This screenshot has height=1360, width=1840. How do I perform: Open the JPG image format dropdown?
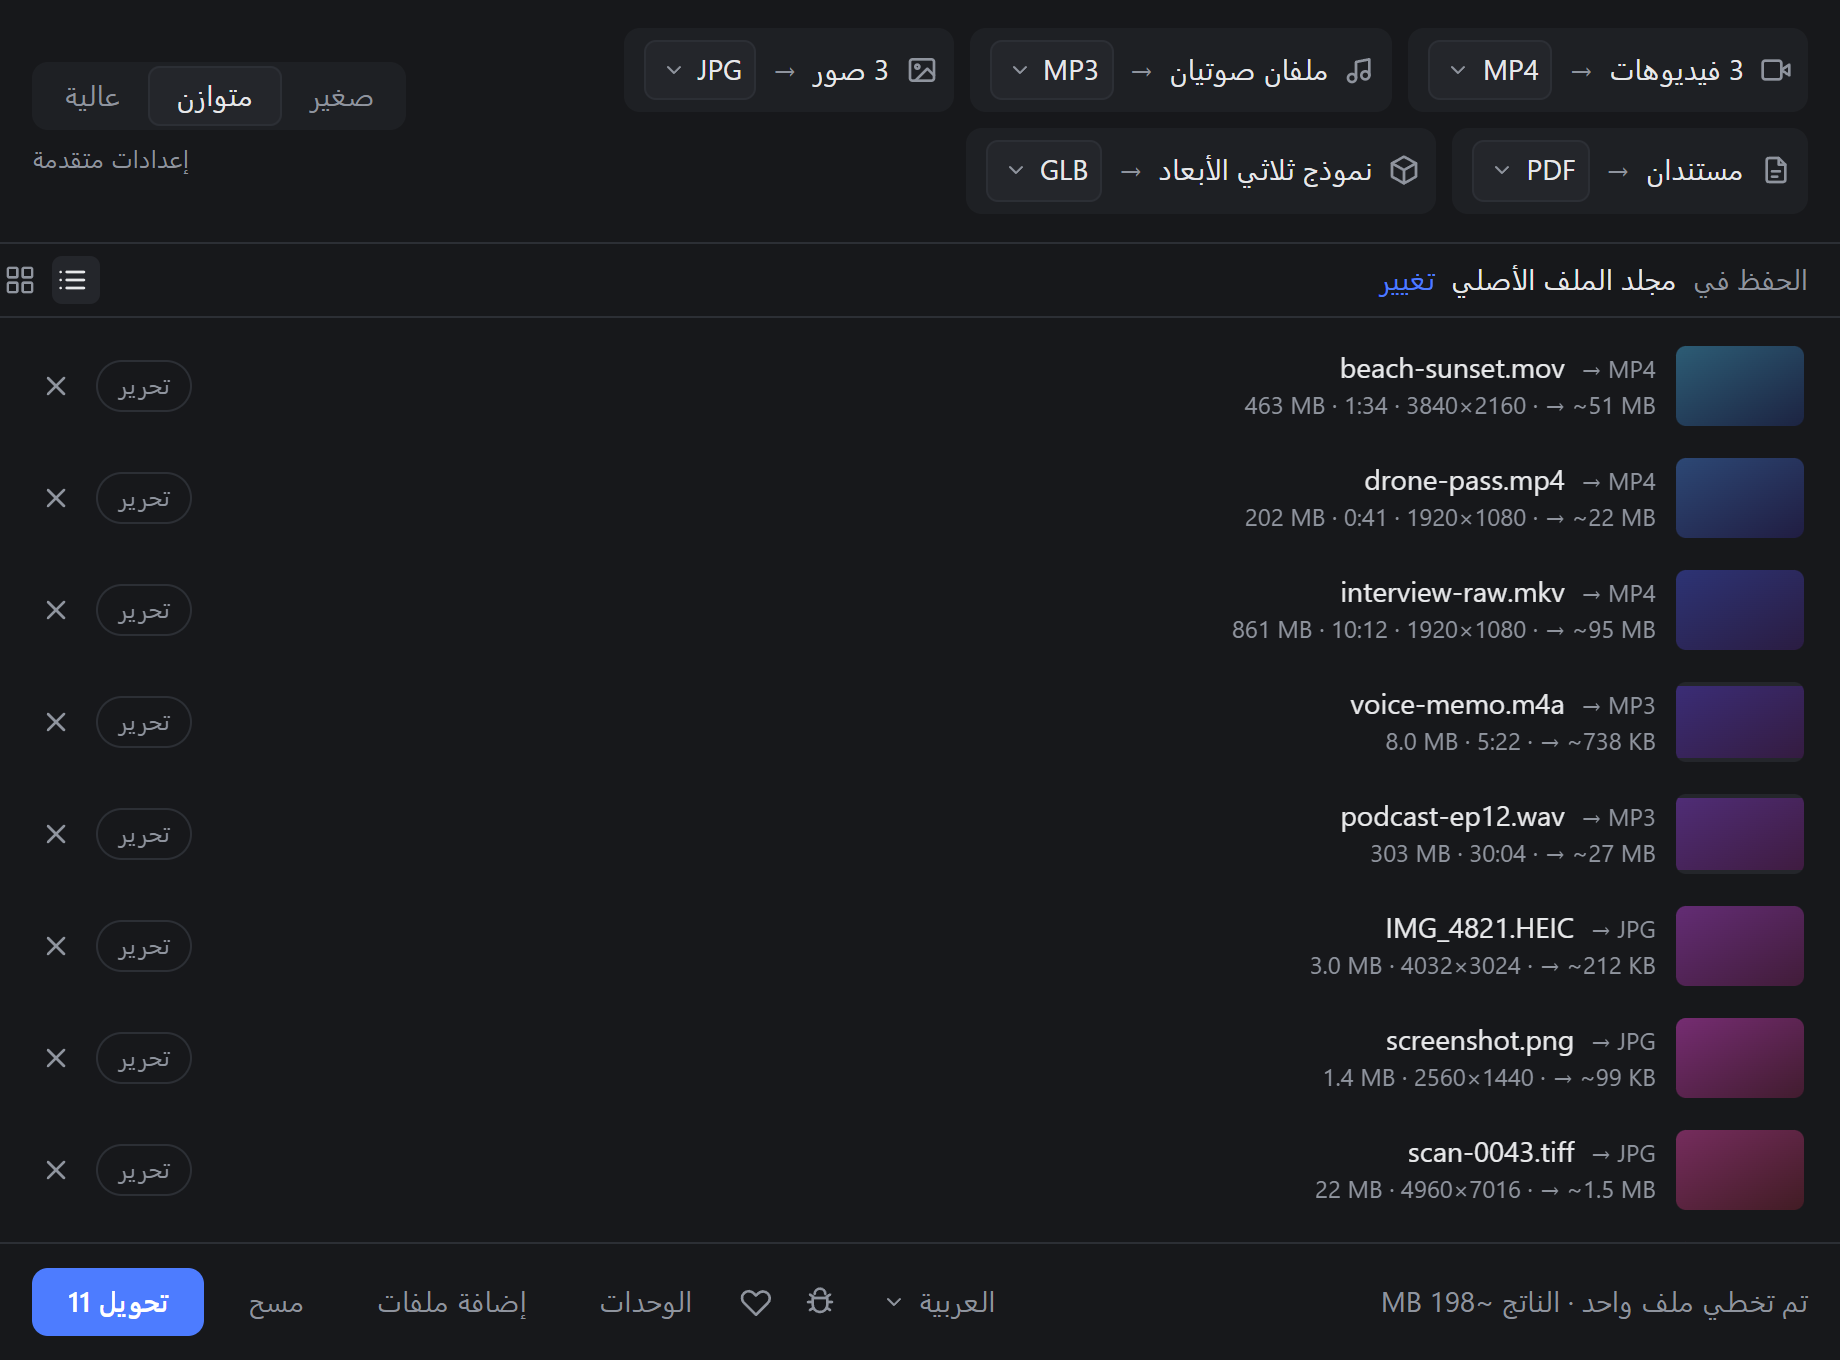coord(700,70)
